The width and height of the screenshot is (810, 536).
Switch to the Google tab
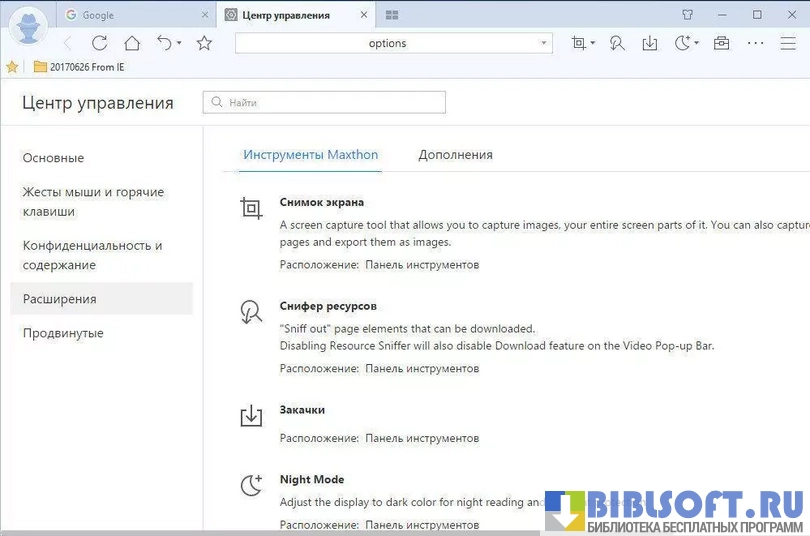(x=135, y=15)
